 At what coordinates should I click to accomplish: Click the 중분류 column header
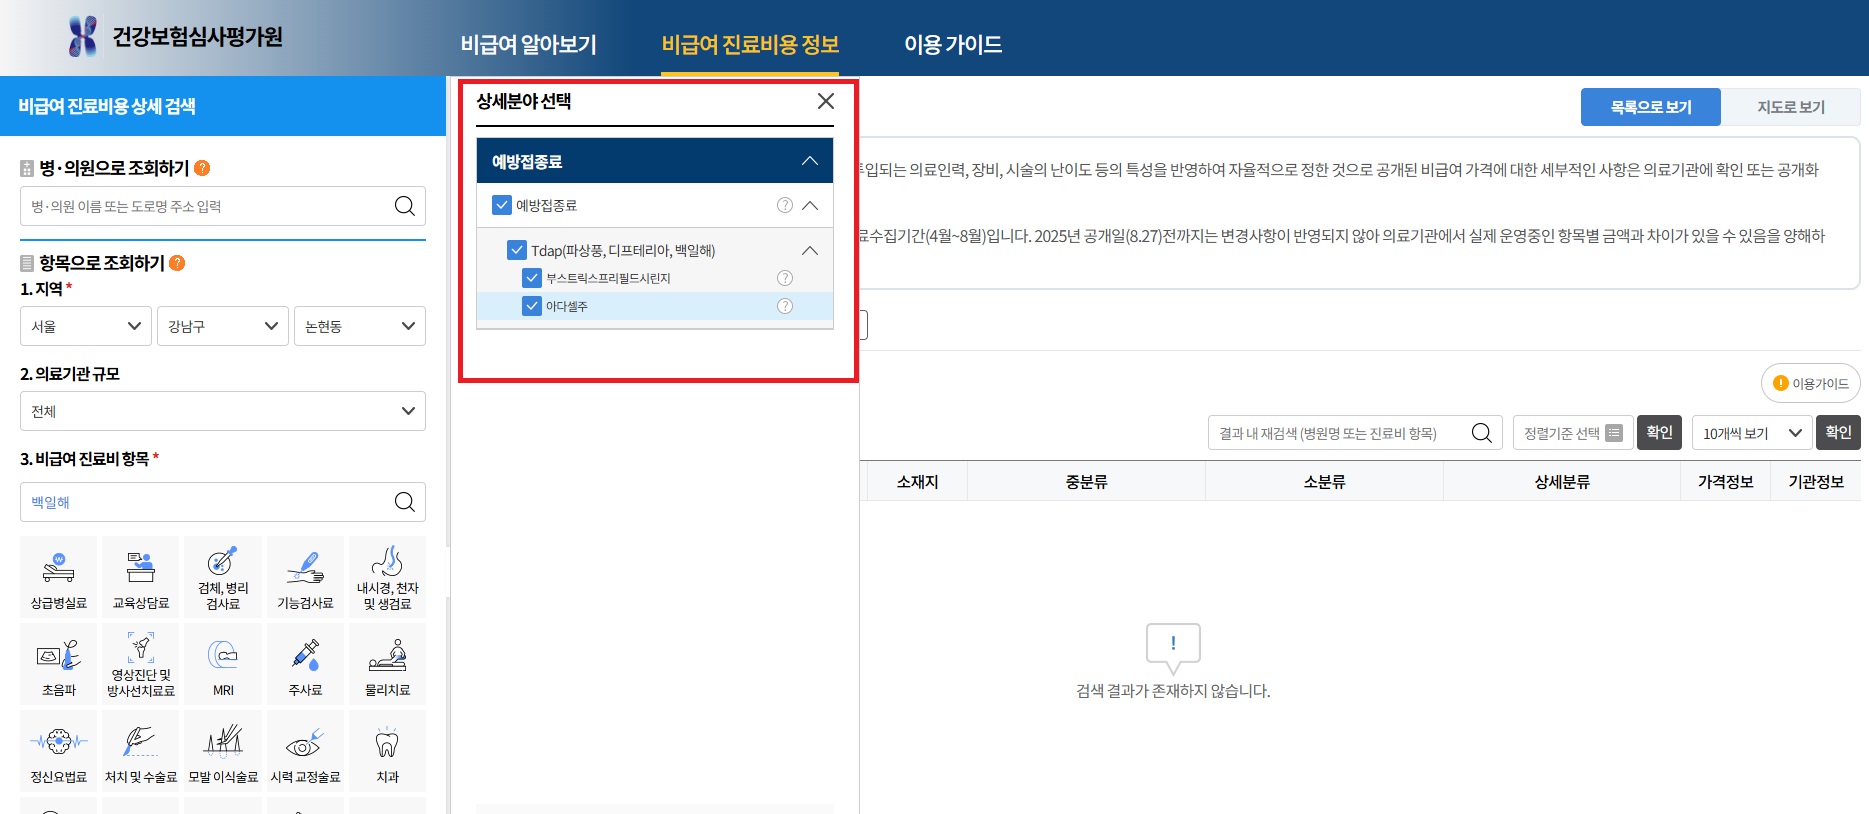point(1086,482)
